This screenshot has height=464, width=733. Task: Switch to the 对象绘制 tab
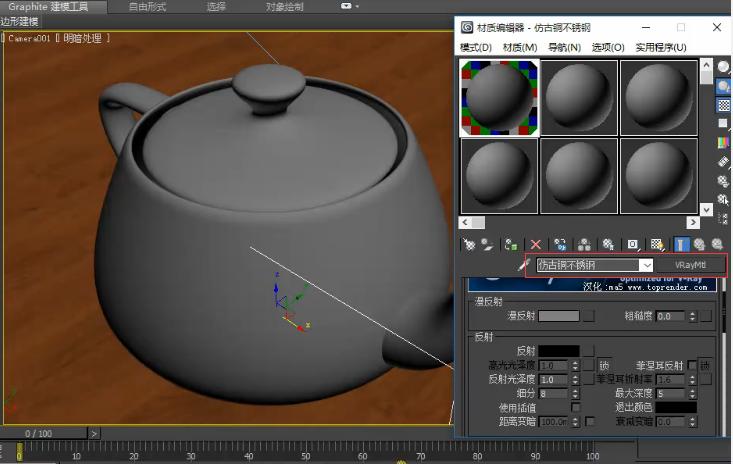tap(285, 7)
